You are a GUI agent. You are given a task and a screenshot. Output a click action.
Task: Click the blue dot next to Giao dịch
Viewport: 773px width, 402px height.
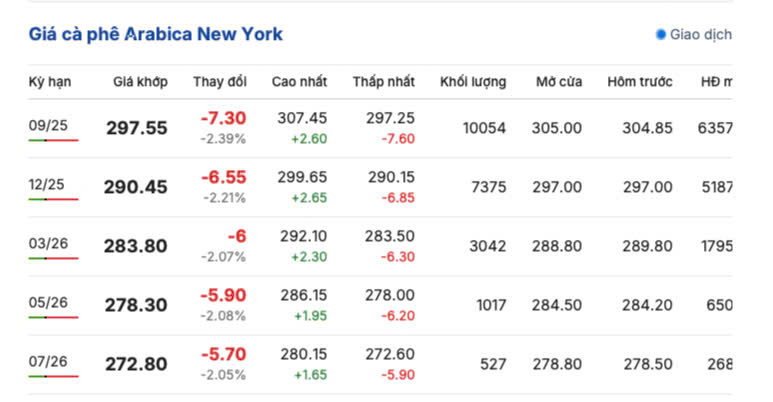[660, 34]
